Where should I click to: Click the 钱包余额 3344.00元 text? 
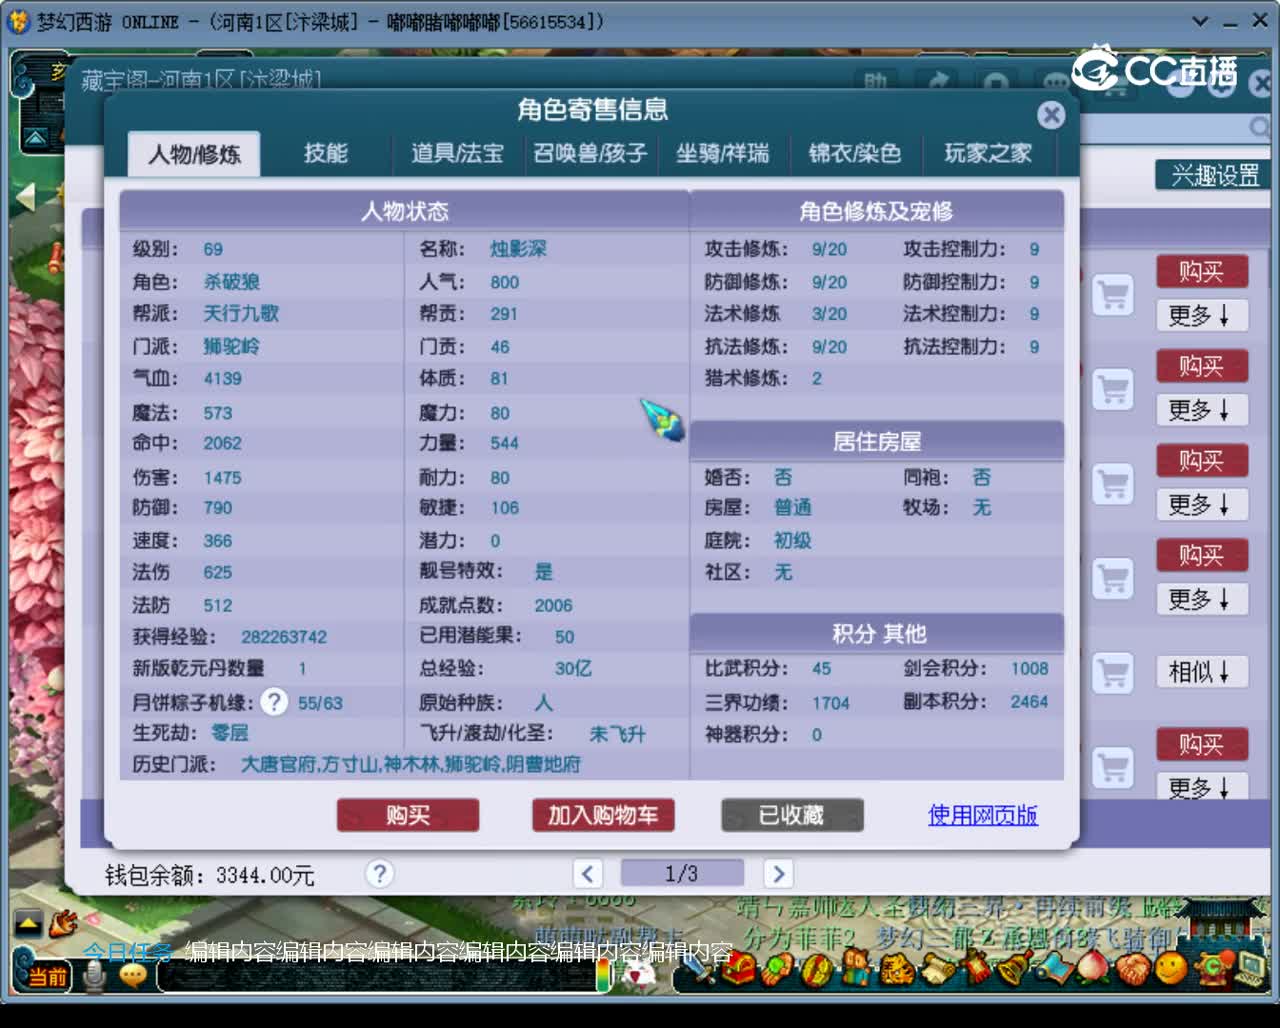click(x=210, y=875)
